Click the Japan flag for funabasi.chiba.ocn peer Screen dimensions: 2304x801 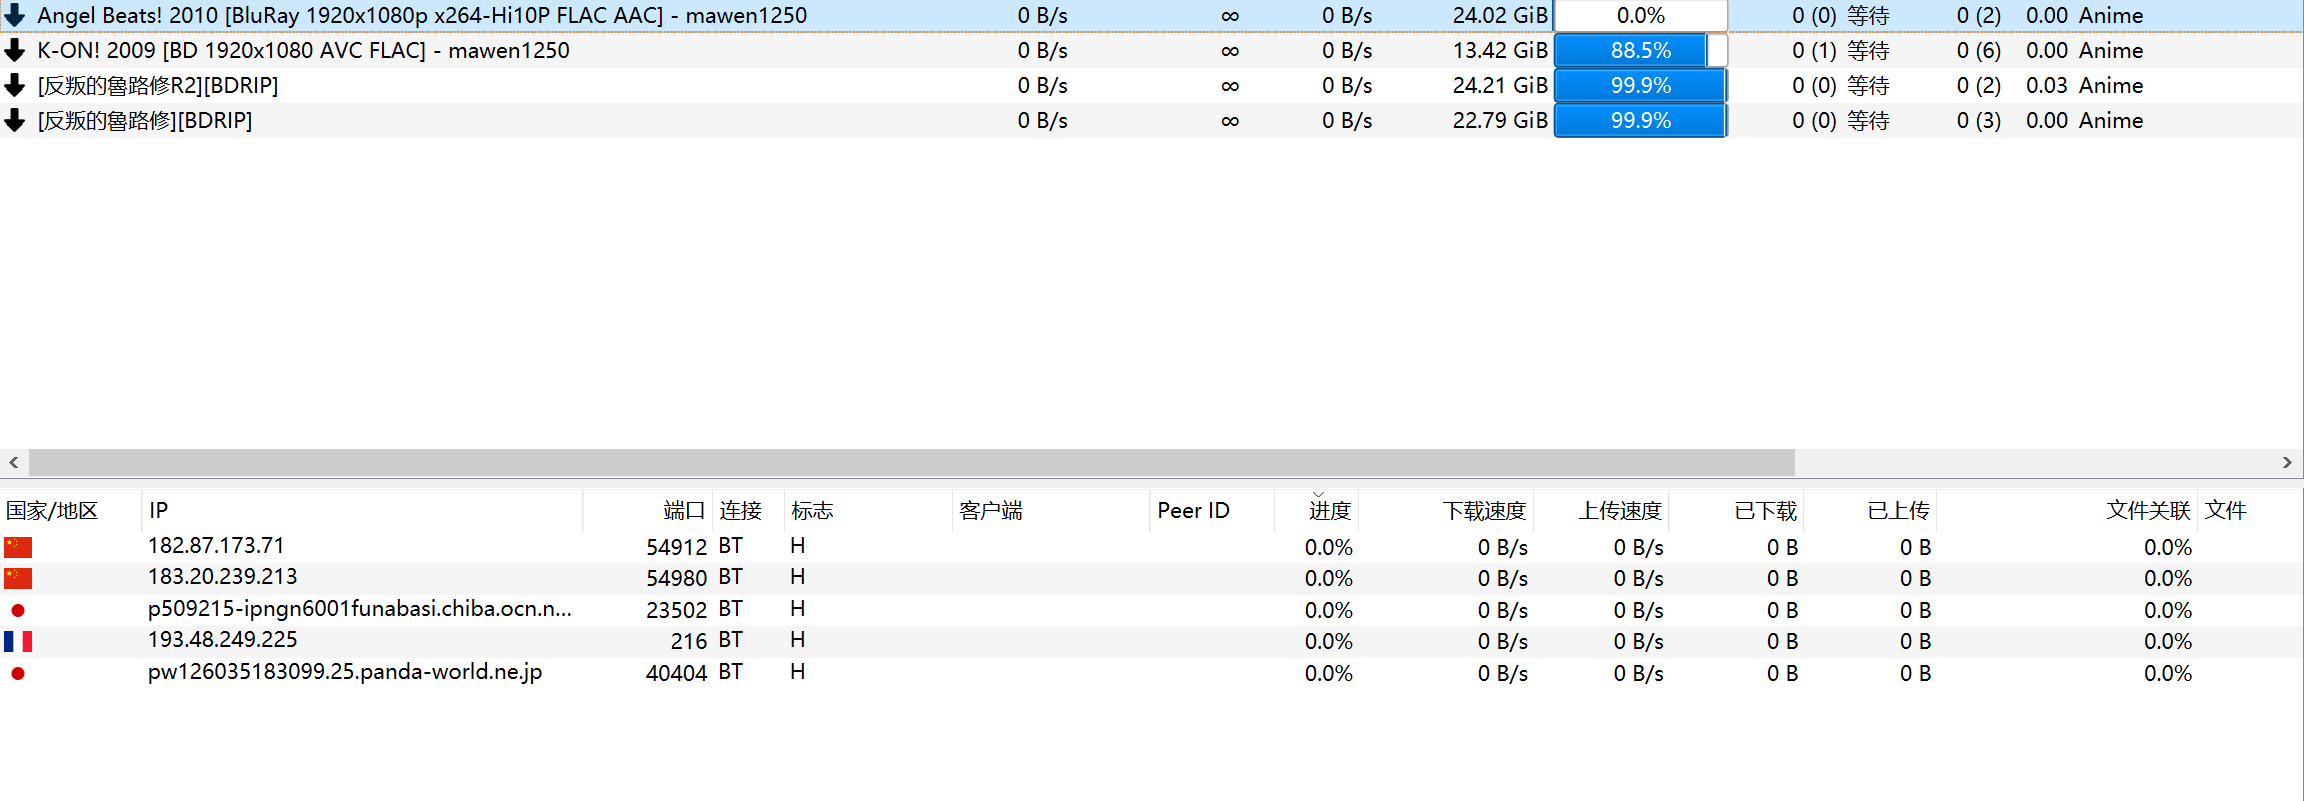[x=18, y=610]
